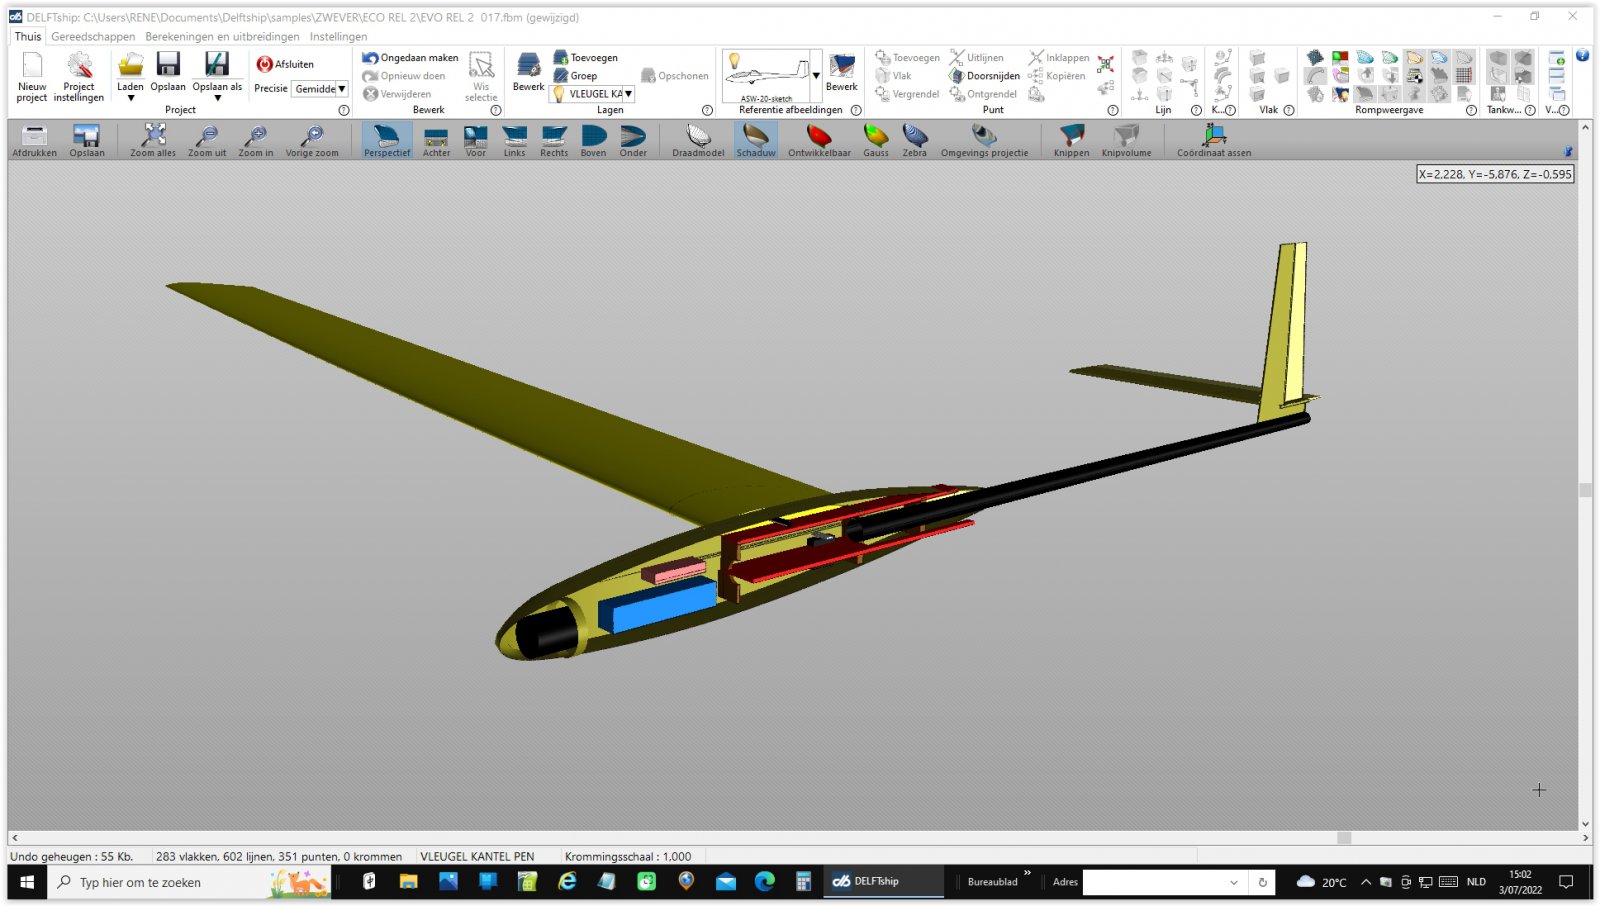Expand the Bureaublad toolbar chevron
The image size is (1600, 906).
pos(1027,873)
